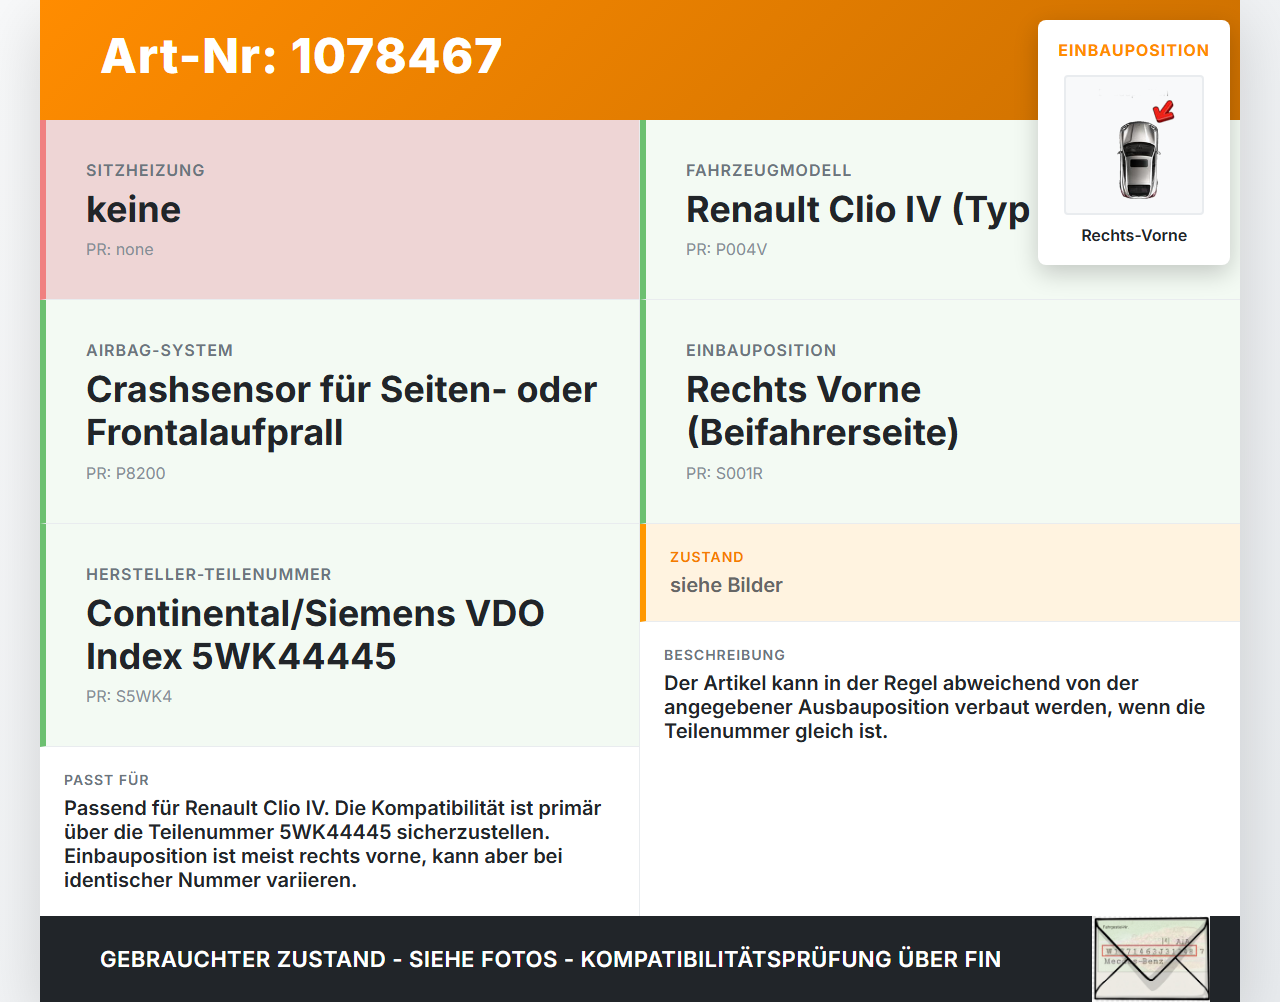
Task: Click the 'PR: P8200' code
Action: (126, 473)
